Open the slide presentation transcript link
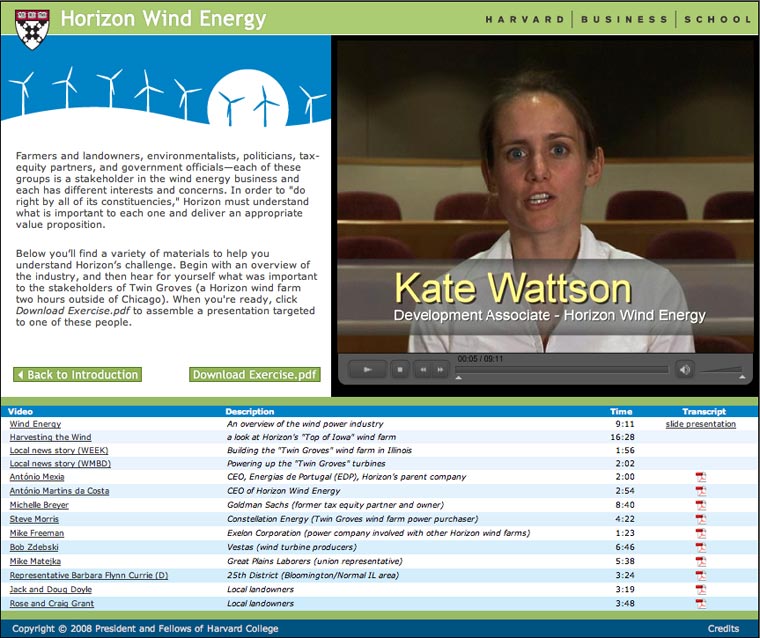The image size is (760, 638). pyautogui.click(x=700, y=424)
